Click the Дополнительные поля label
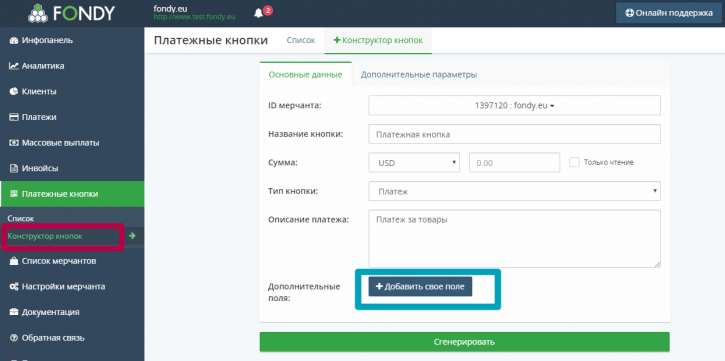Viewport: 725px width, 361px height. (304, 292)
